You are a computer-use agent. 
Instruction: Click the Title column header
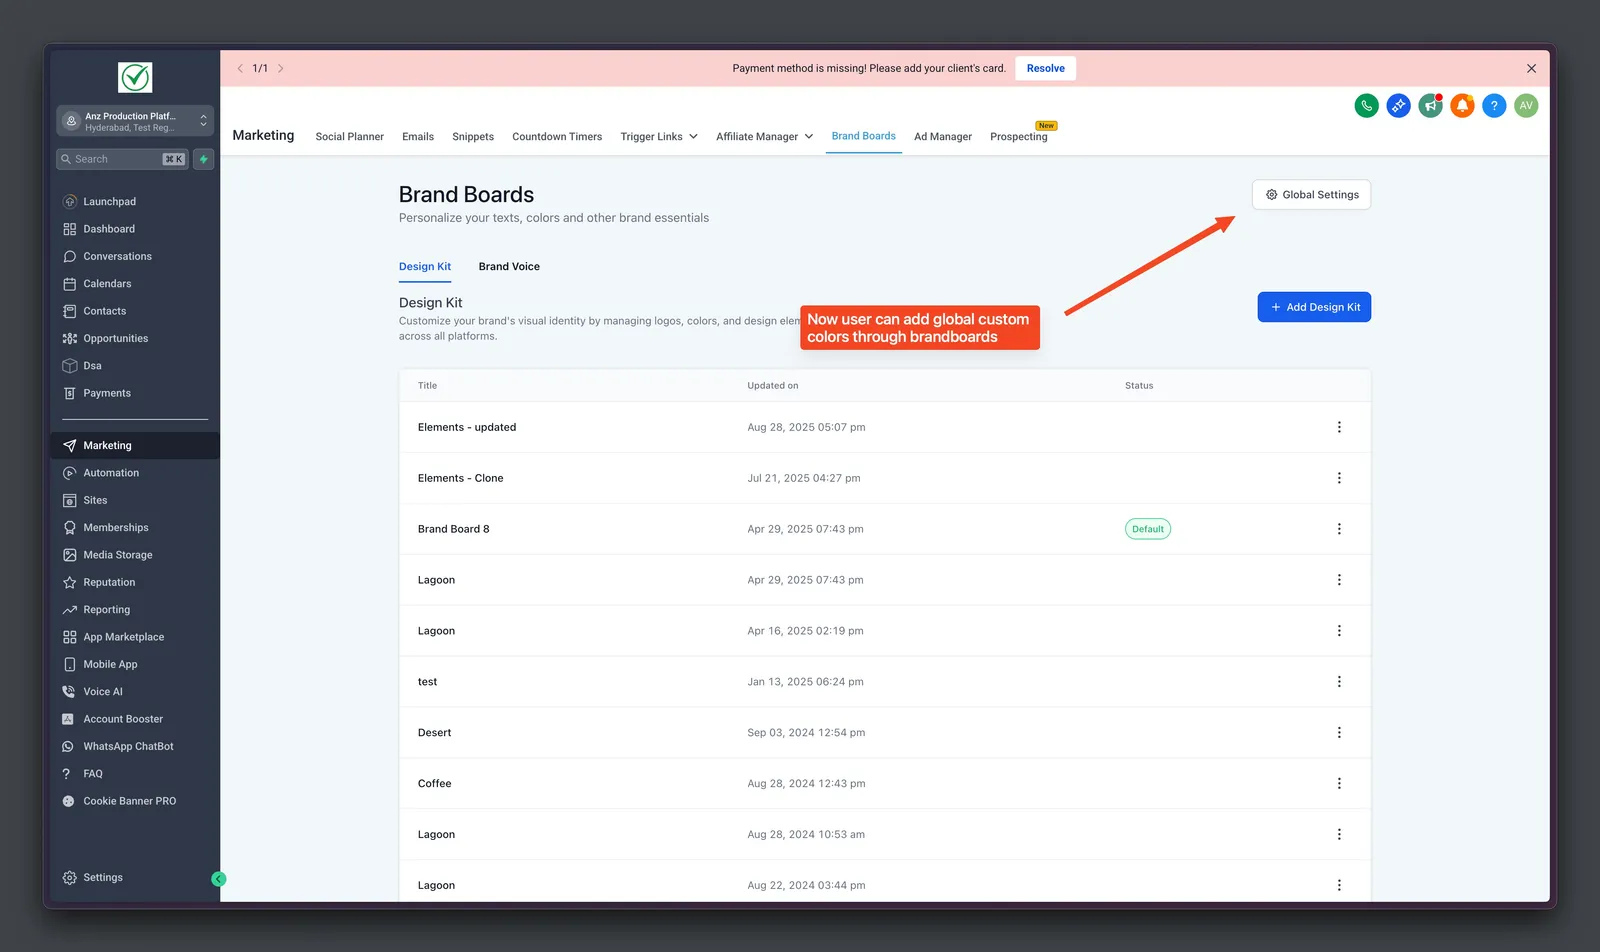pyautogui.click(x=427, y=385)
